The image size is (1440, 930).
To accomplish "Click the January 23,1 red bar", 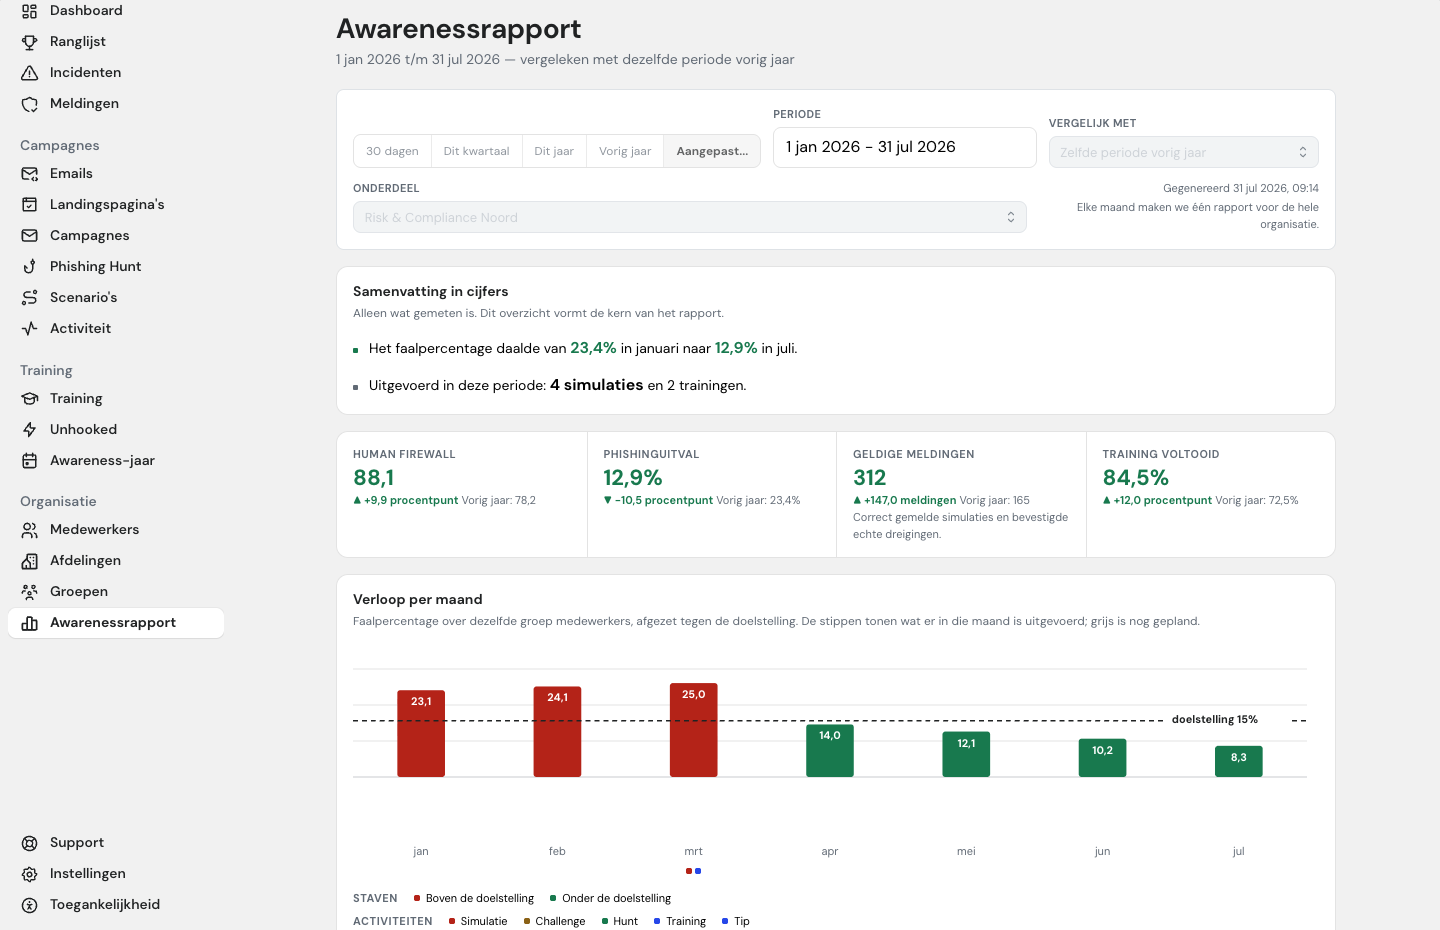I will (x=421, y=733).
